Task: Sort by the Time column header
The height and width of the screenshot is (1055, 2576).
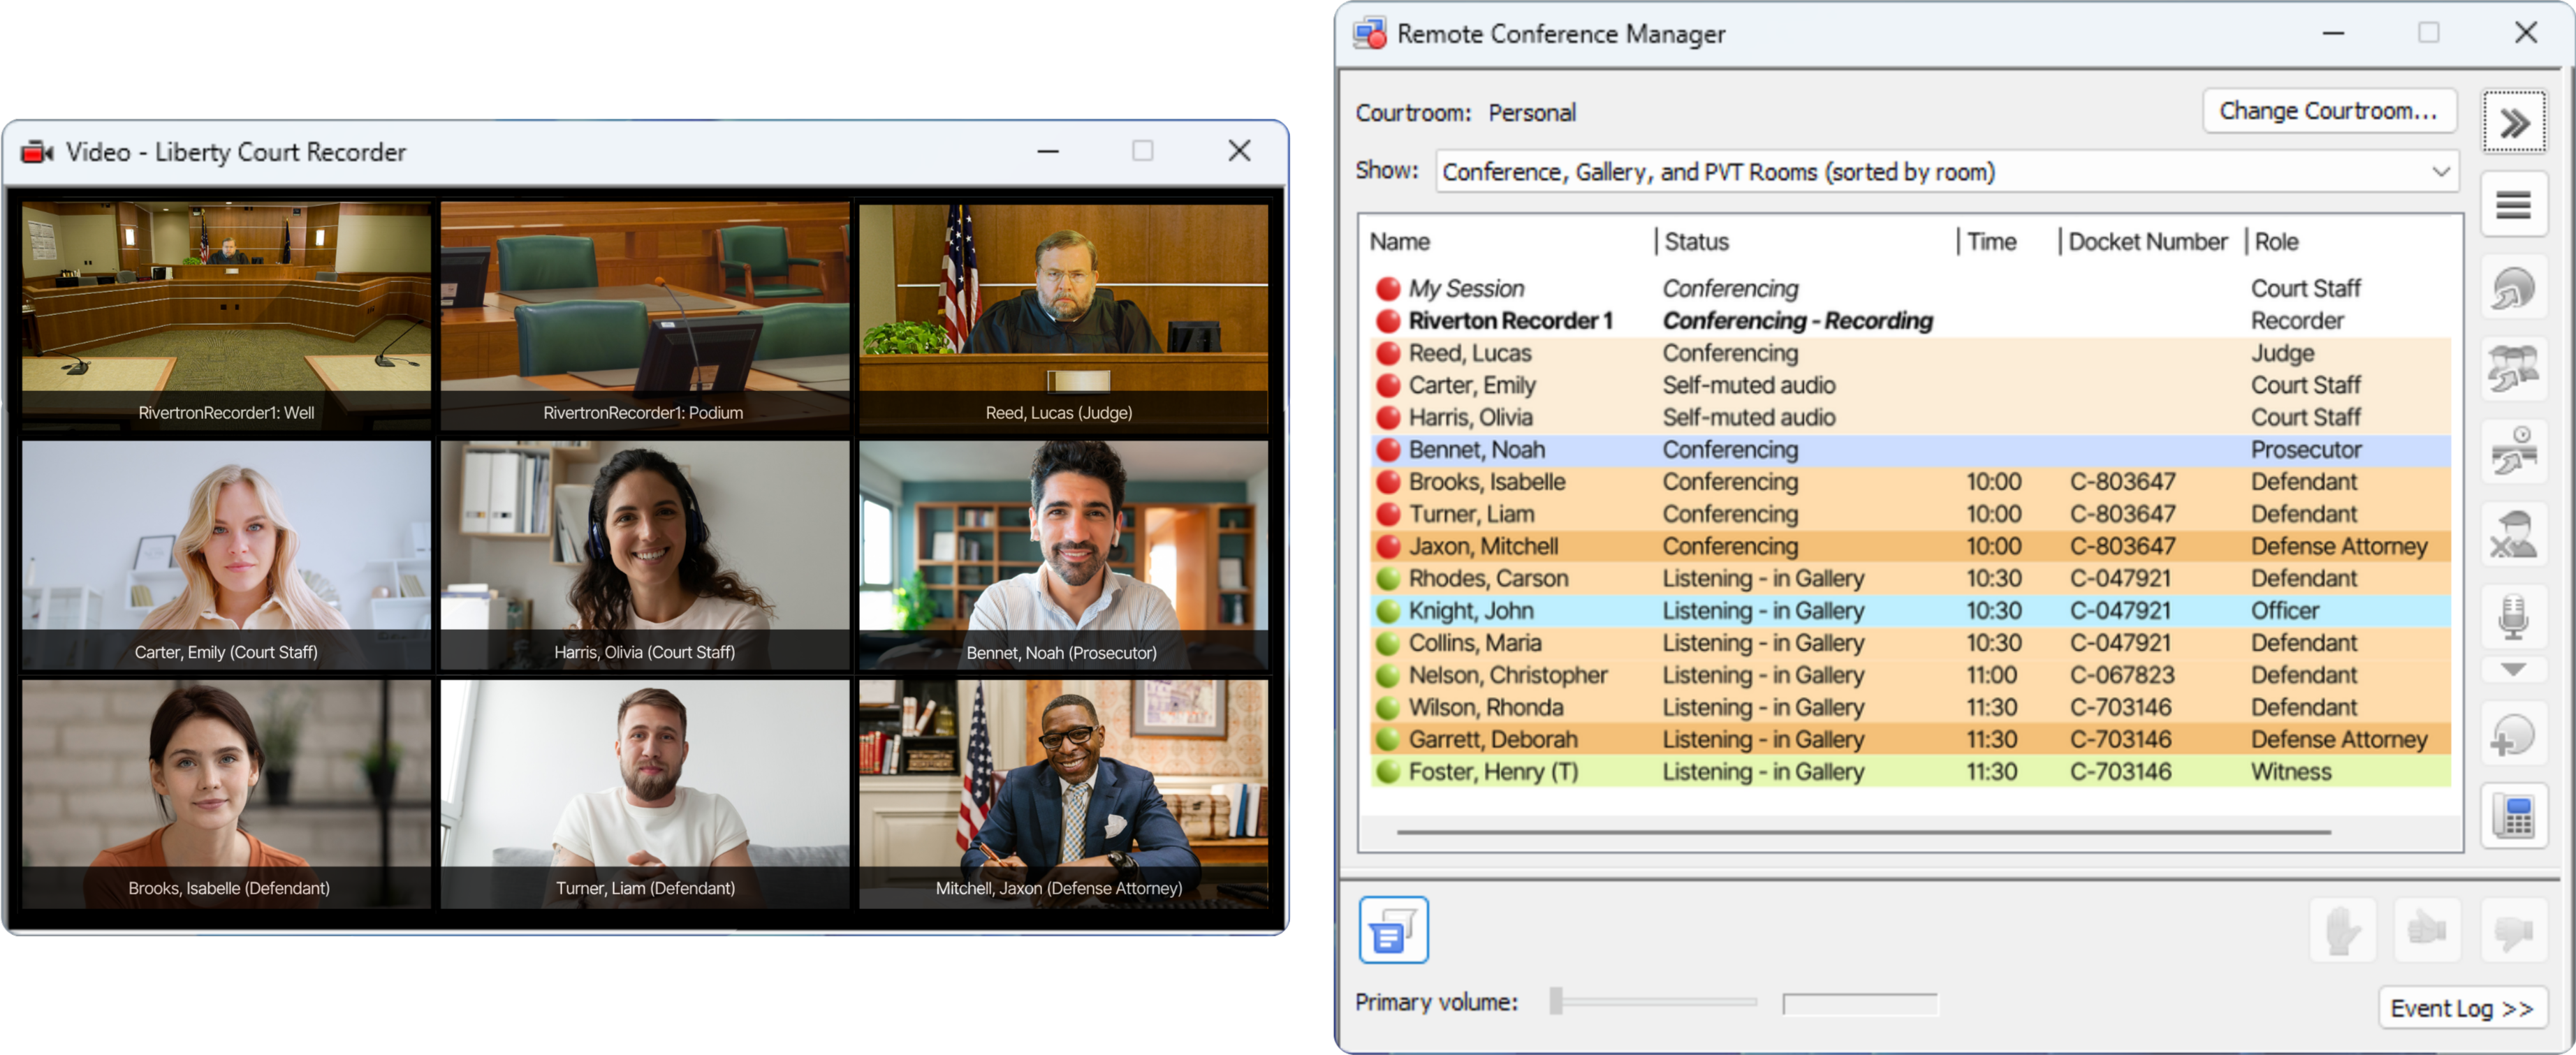Action: (x=1992, y=242)
